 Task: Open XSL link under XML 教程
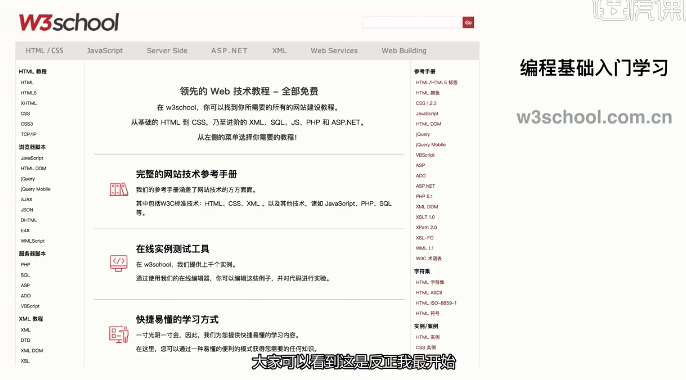point(25,361)
